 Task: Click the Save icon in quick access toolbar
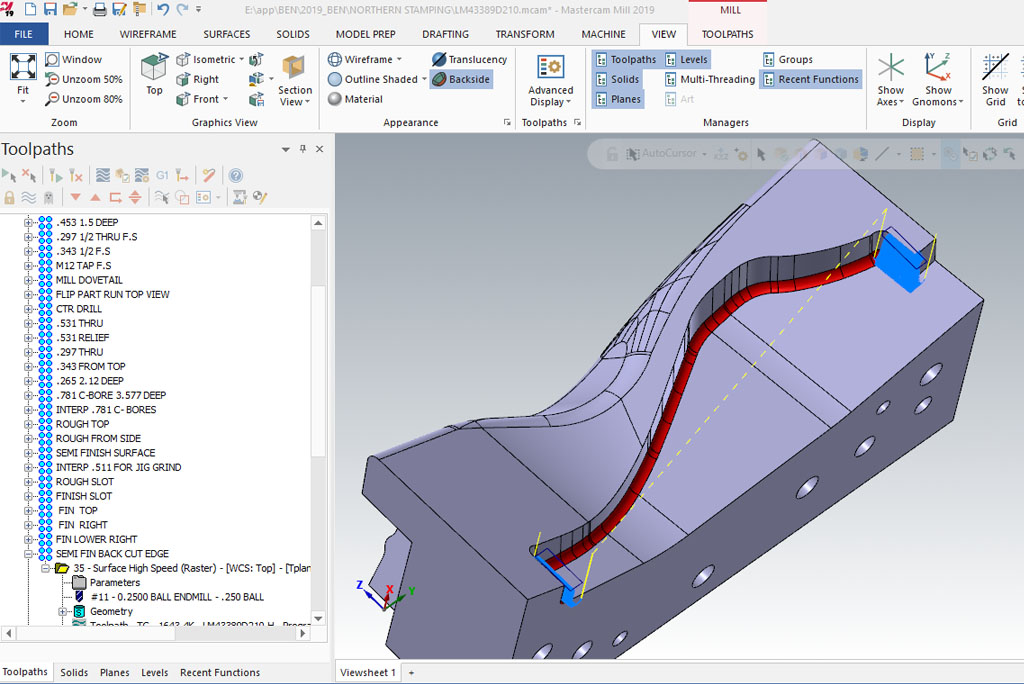pos(49,9)
